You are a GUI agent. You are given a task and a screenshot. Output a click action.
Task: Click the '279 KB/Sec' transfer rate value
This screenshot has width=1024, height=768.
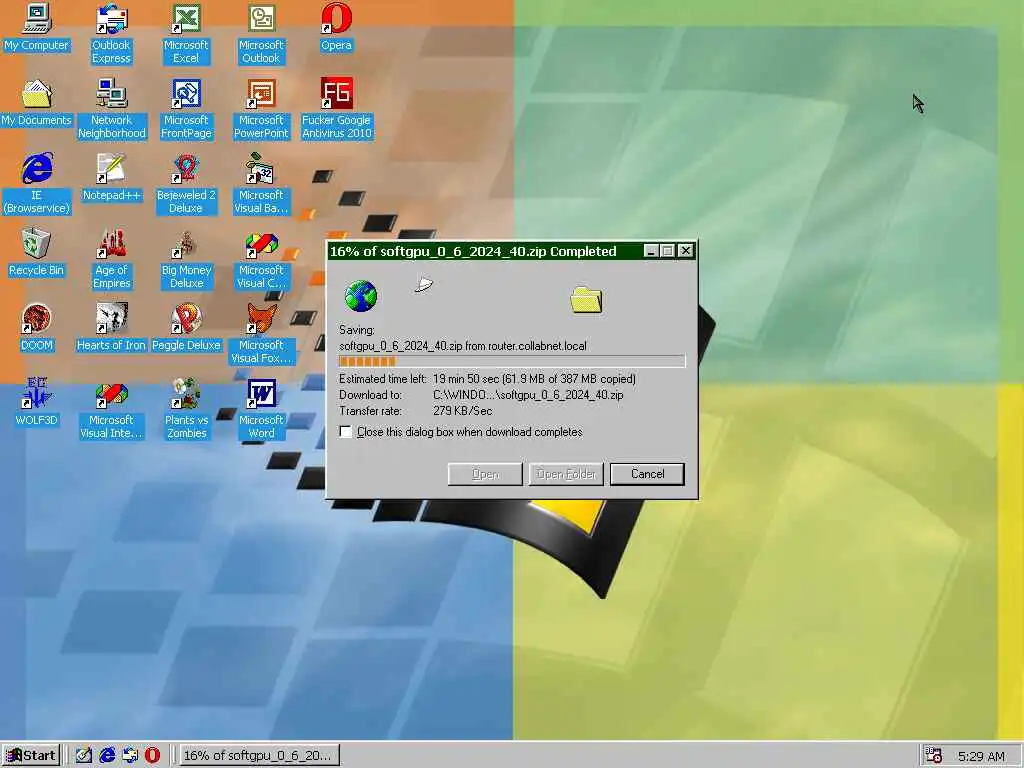point(462,411)
